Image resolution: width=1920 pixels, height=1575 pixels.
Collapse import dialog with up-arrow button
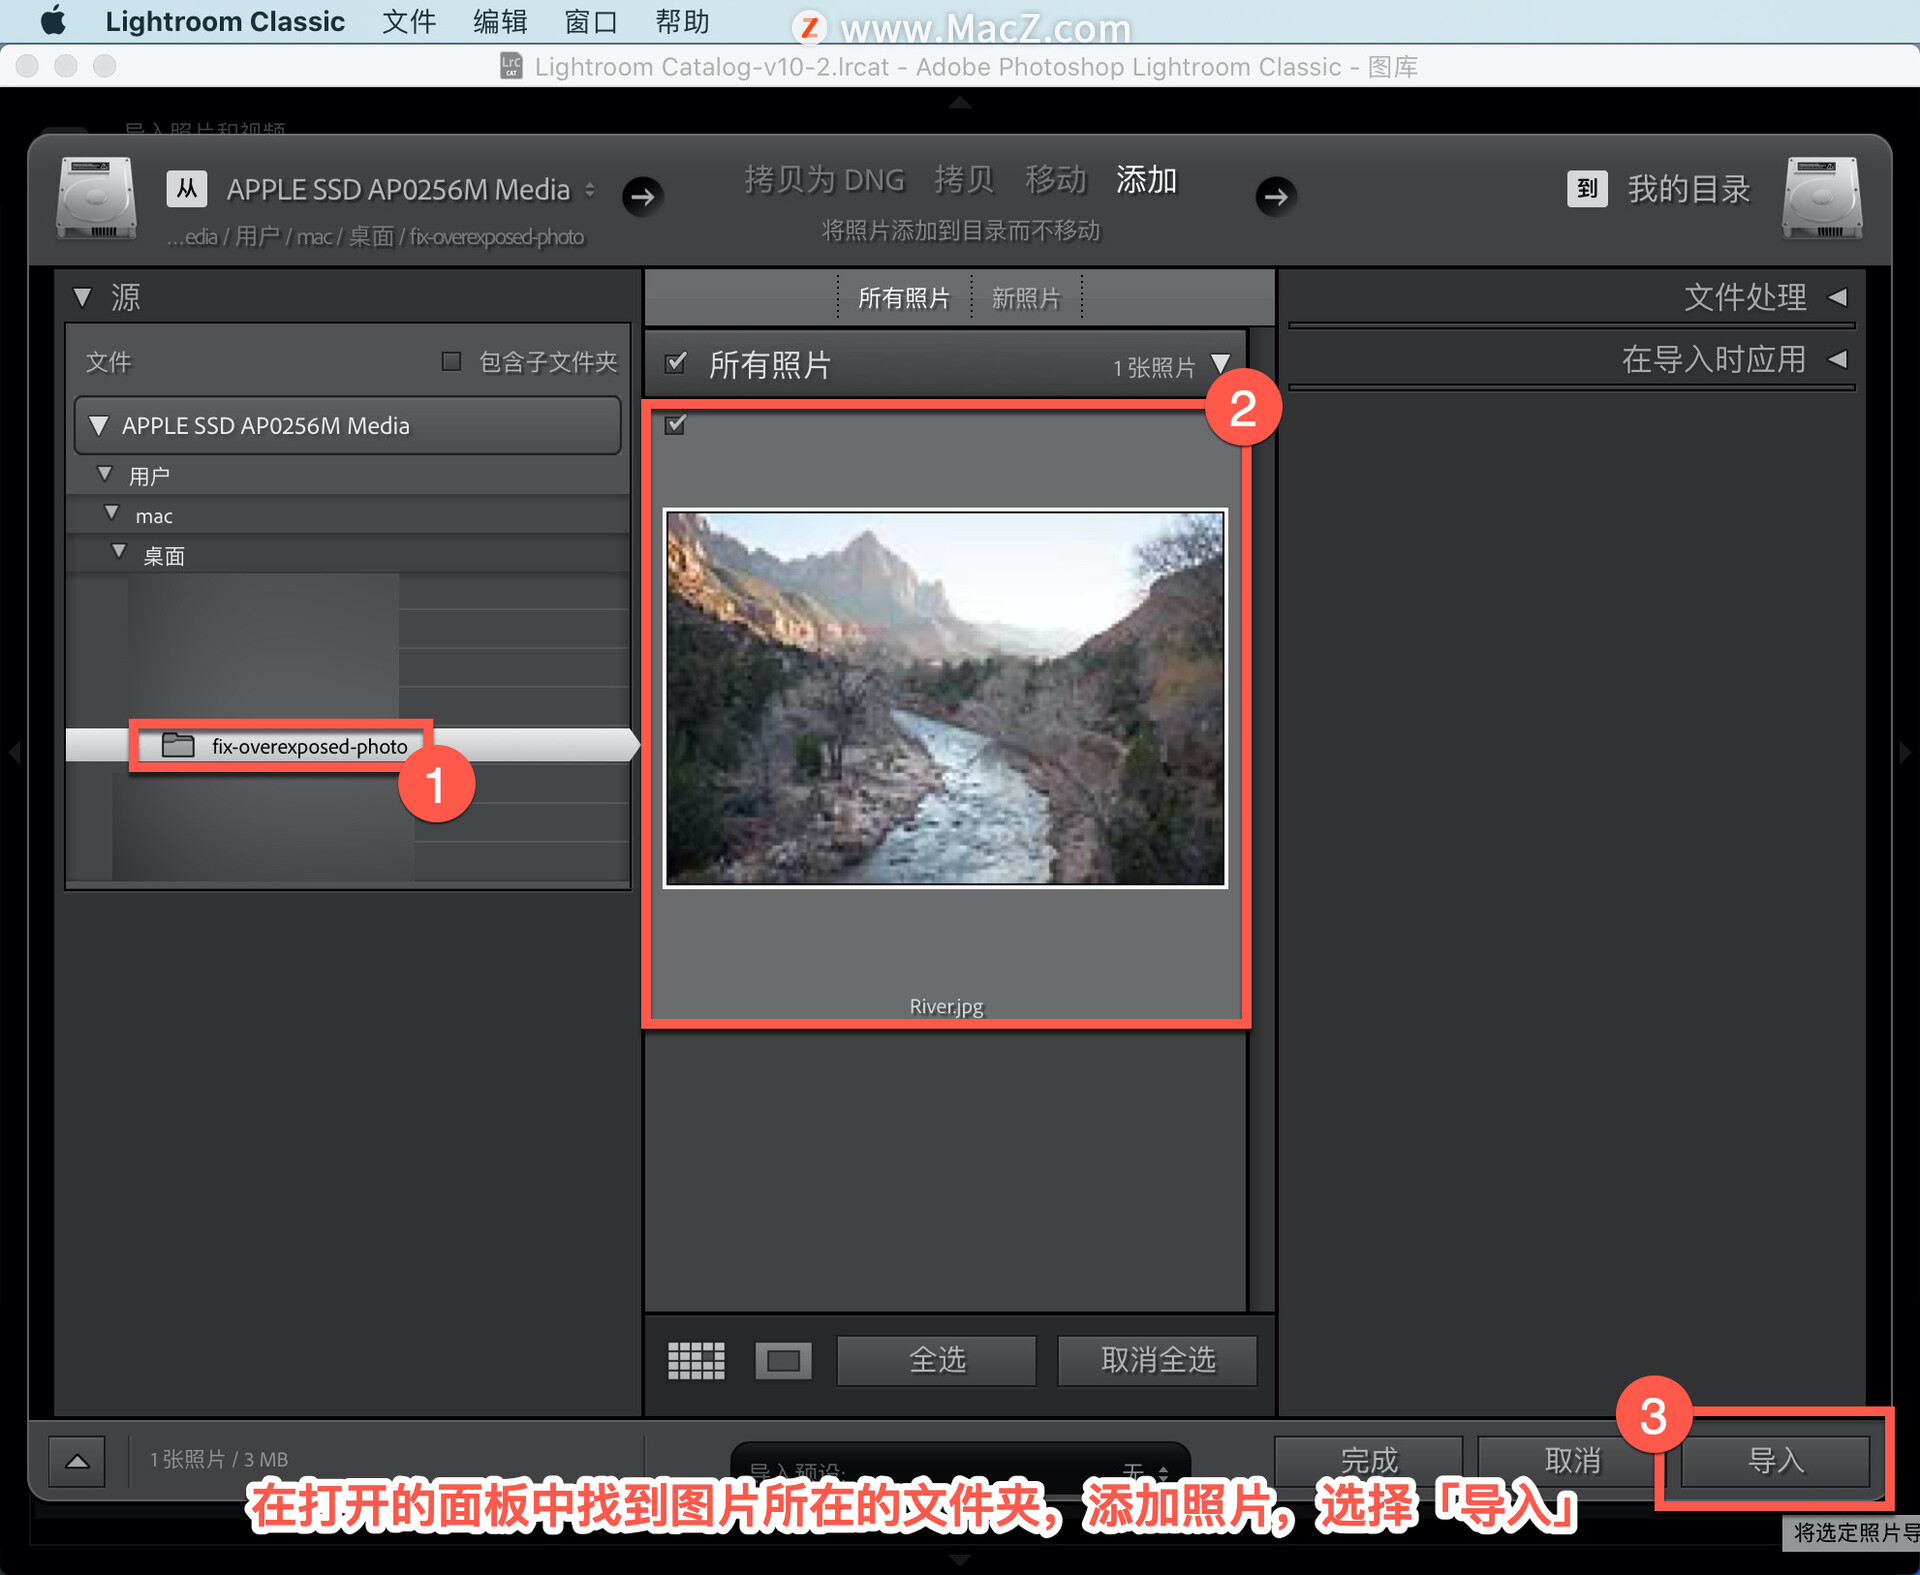pos(77,1461)
